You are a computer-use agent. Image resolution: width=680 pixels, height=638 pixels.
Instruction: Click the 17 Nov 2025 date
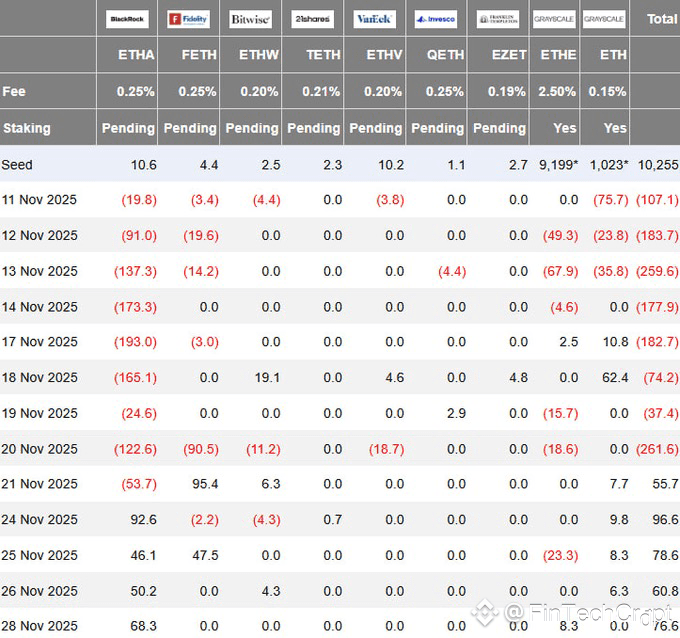[39, 342]
